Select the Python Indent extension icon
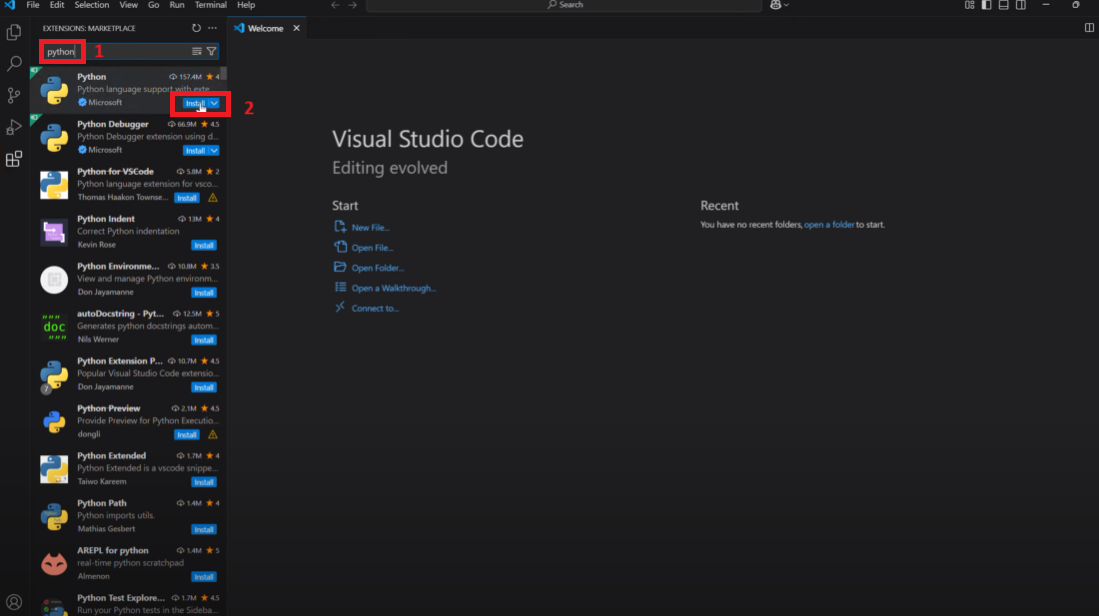The width and height of the screenshot is (1099, 616). click(54, 232)
